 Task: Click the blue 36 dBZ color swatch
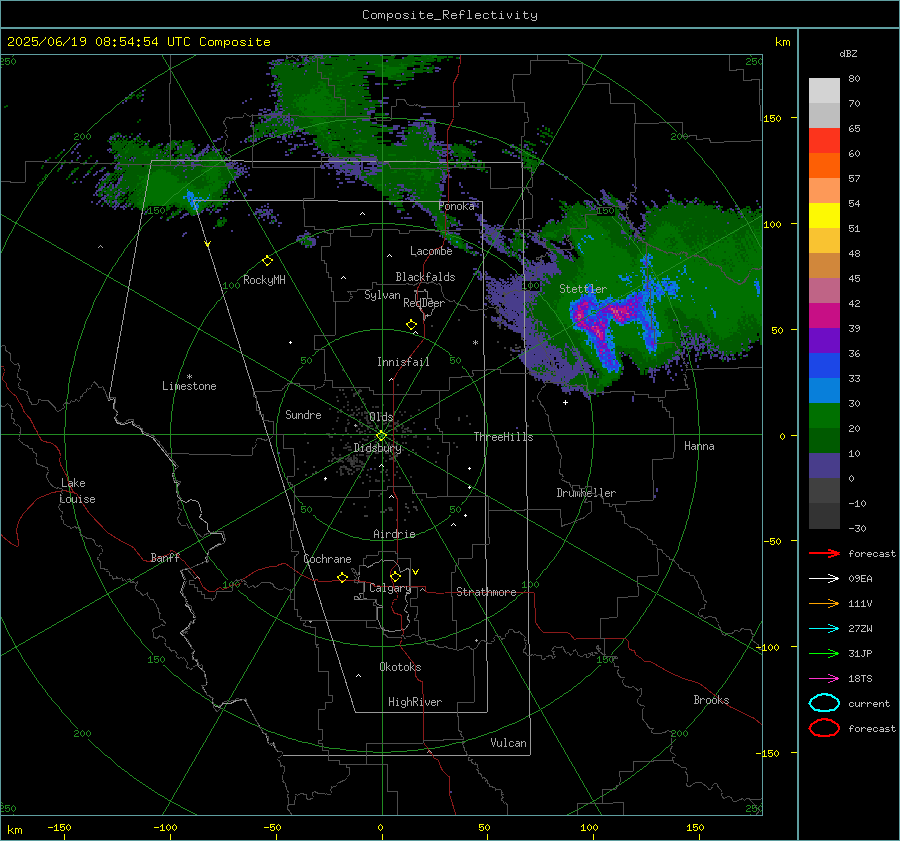pyautogui.click(x=824, y=365)
